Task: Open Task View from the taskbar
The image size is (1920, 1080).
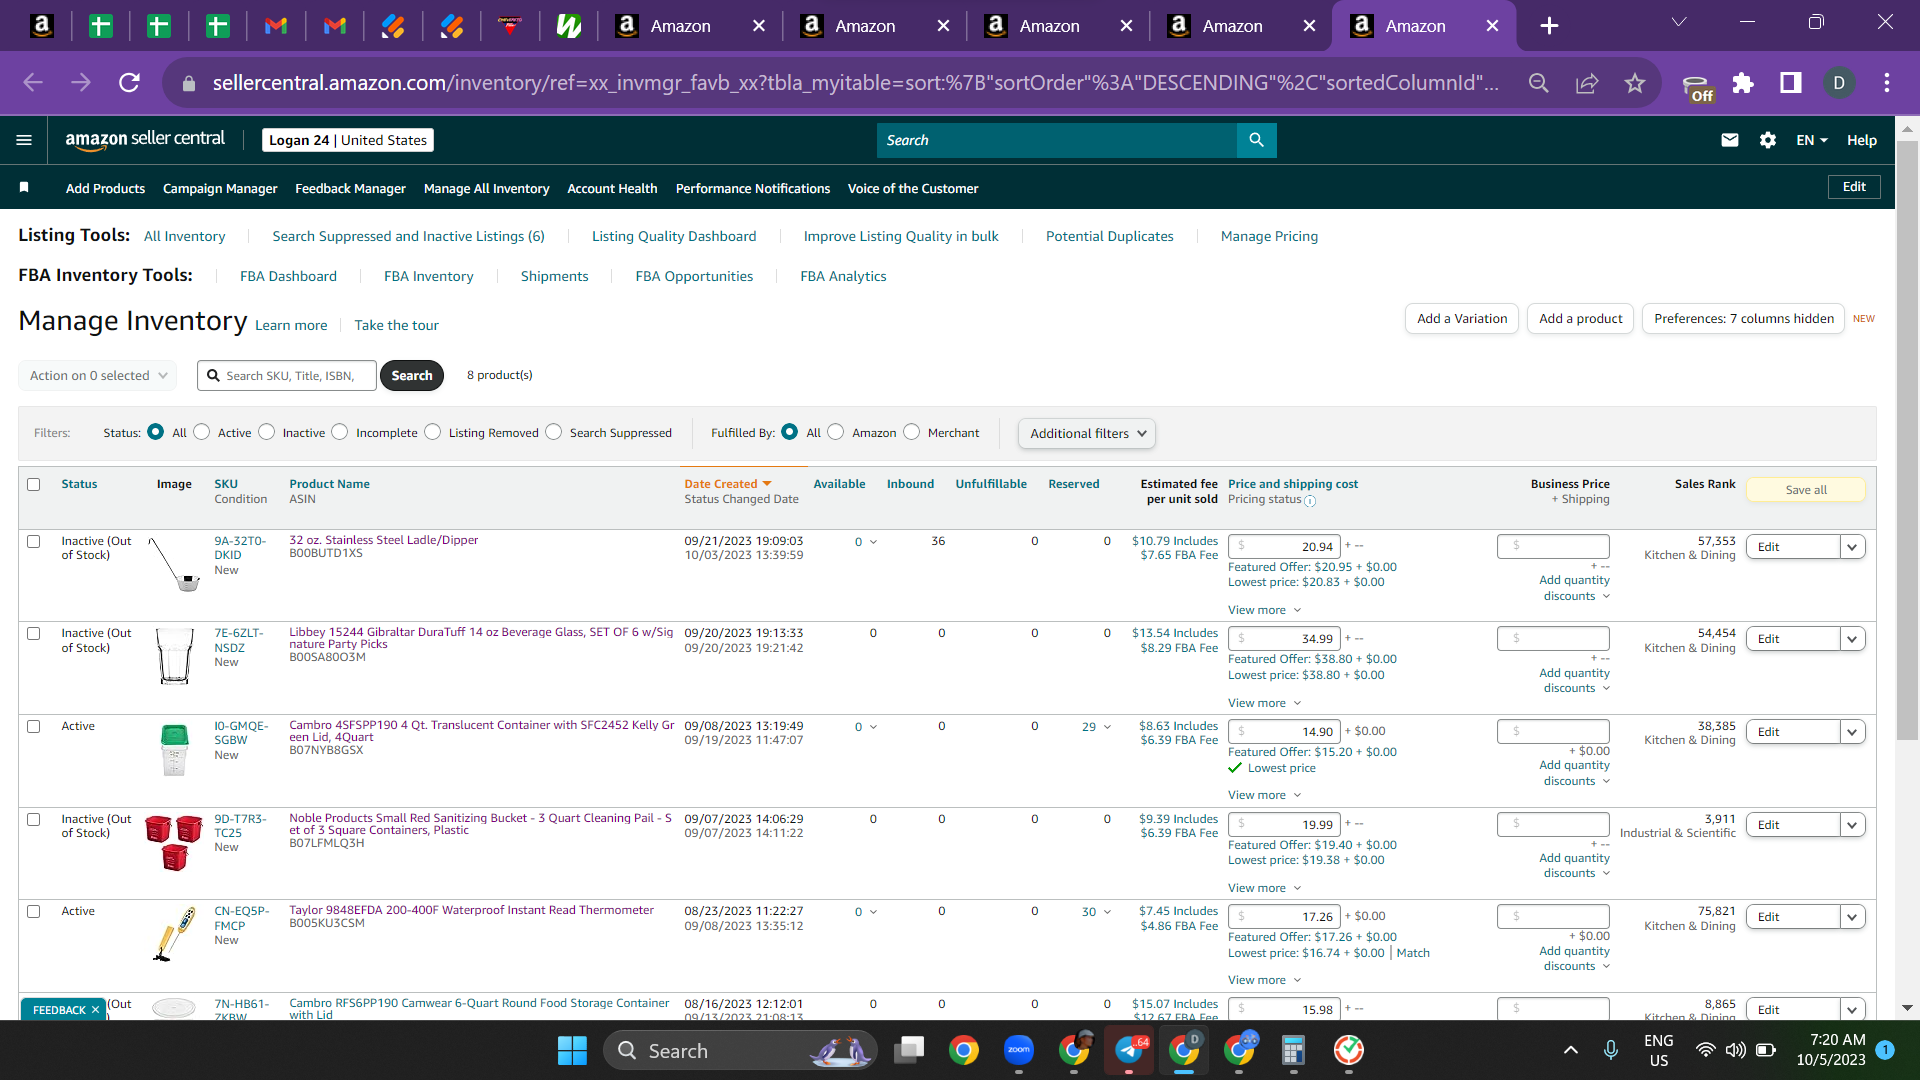Action: click(x=910, y=1050)
